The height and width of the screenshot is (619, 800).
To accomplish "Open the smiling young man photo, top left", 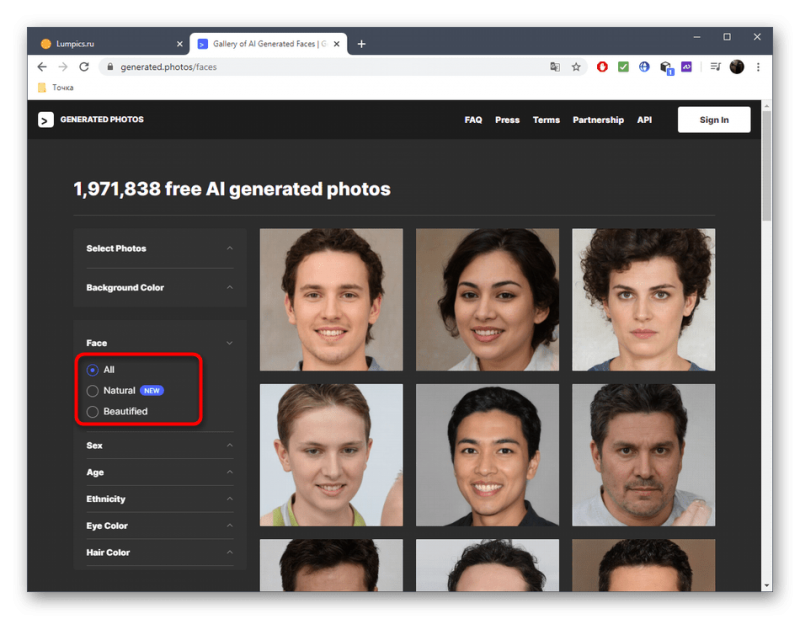I will click(331, 300).
